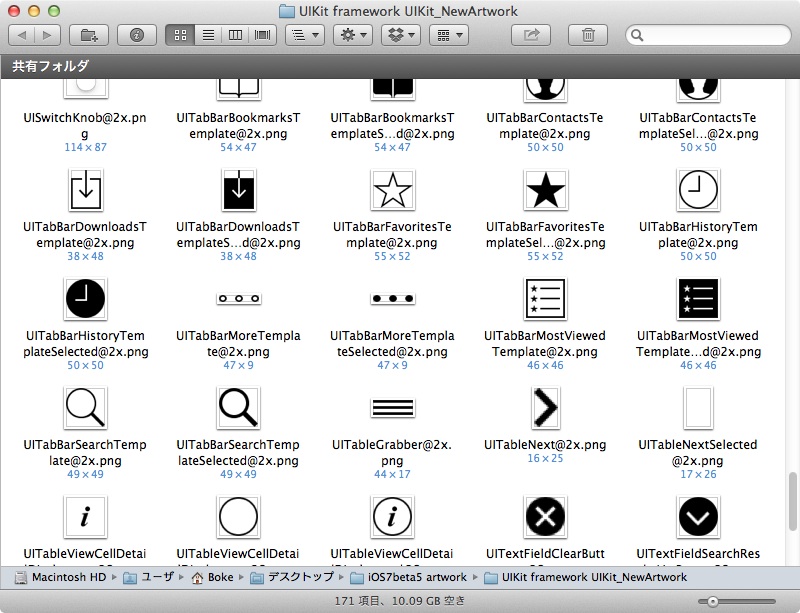Screen dimensions: 800x613
Task: Select the UITabBarDownloadsTemplate@2x.png thumbnail
Action: [x=86, y=190]
